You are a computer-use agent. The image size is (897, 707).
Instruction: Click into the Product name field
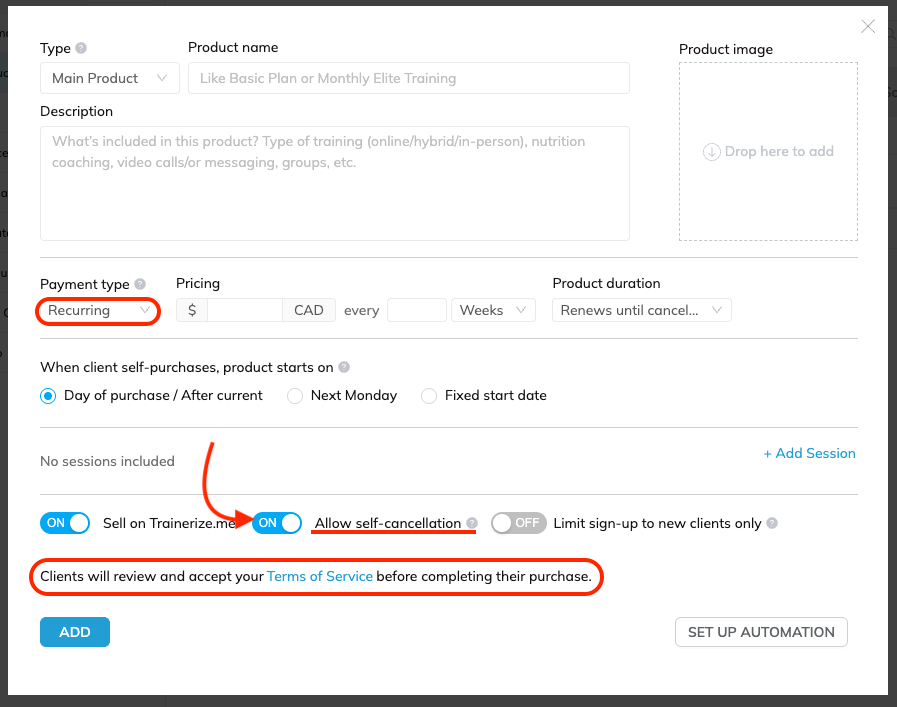tap(409, 78)
